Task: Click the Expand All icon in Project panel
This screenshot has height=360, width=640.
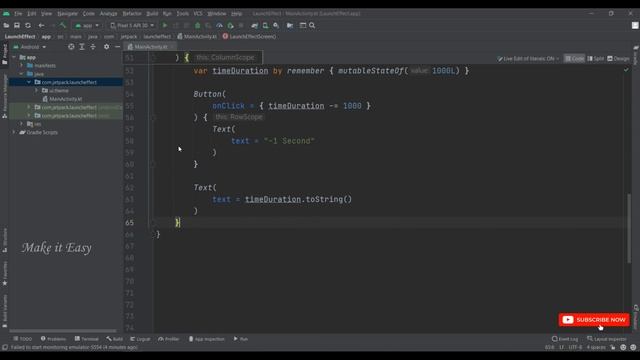Action: click(x=82, y=47)
